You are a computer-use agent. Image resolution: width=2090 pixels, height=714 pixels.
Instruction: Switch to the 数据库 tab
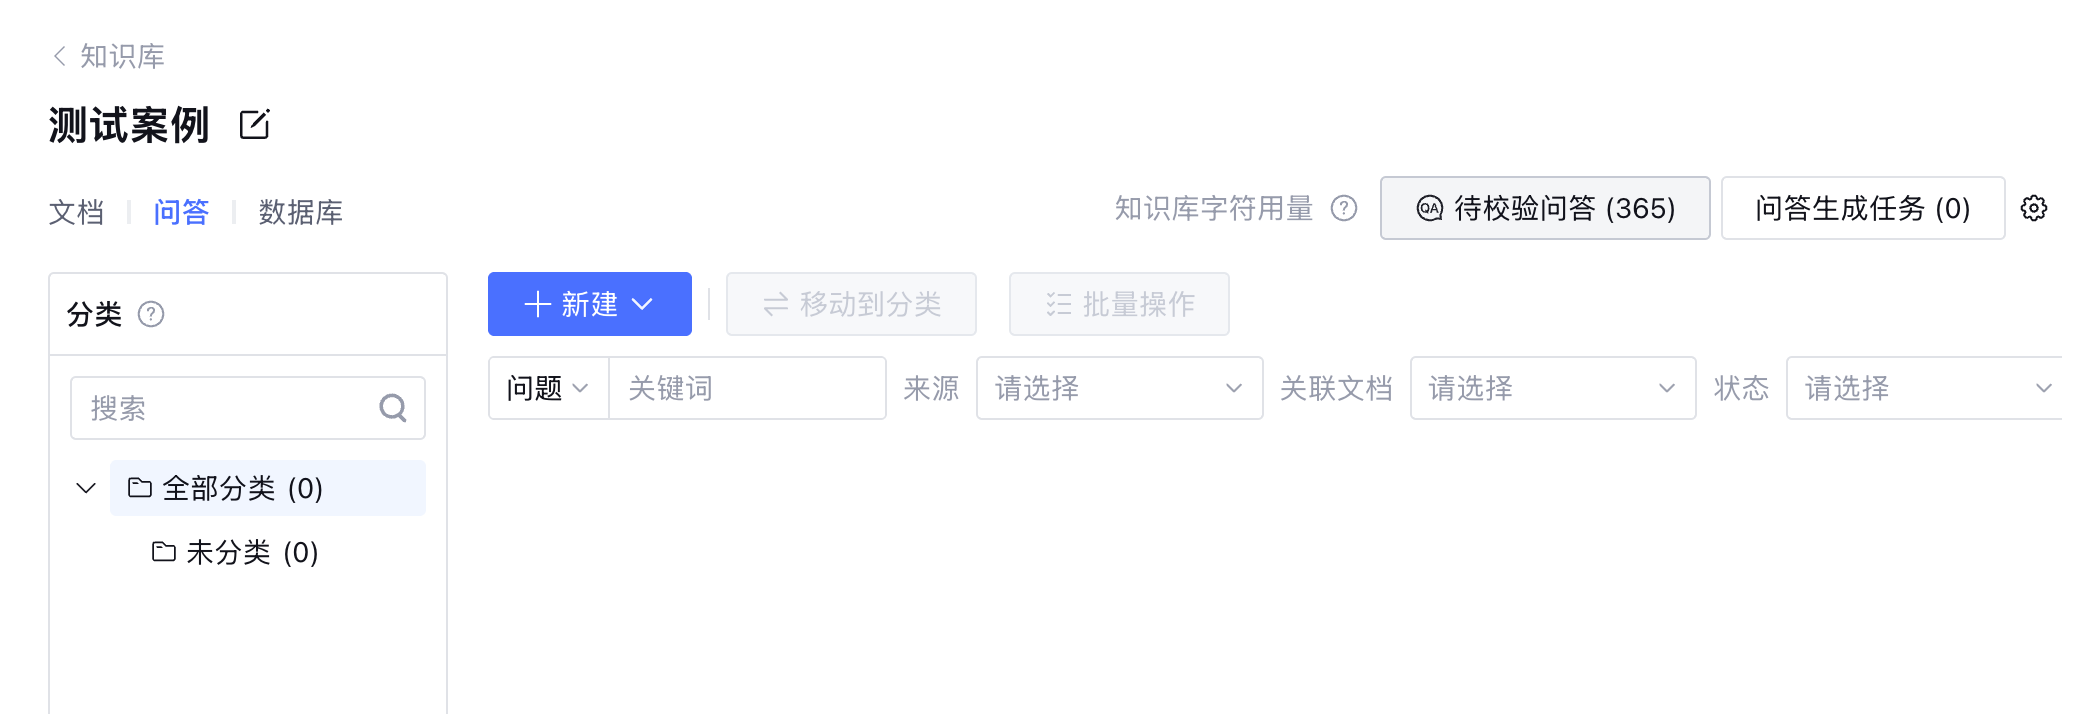[x=300, y=212]
